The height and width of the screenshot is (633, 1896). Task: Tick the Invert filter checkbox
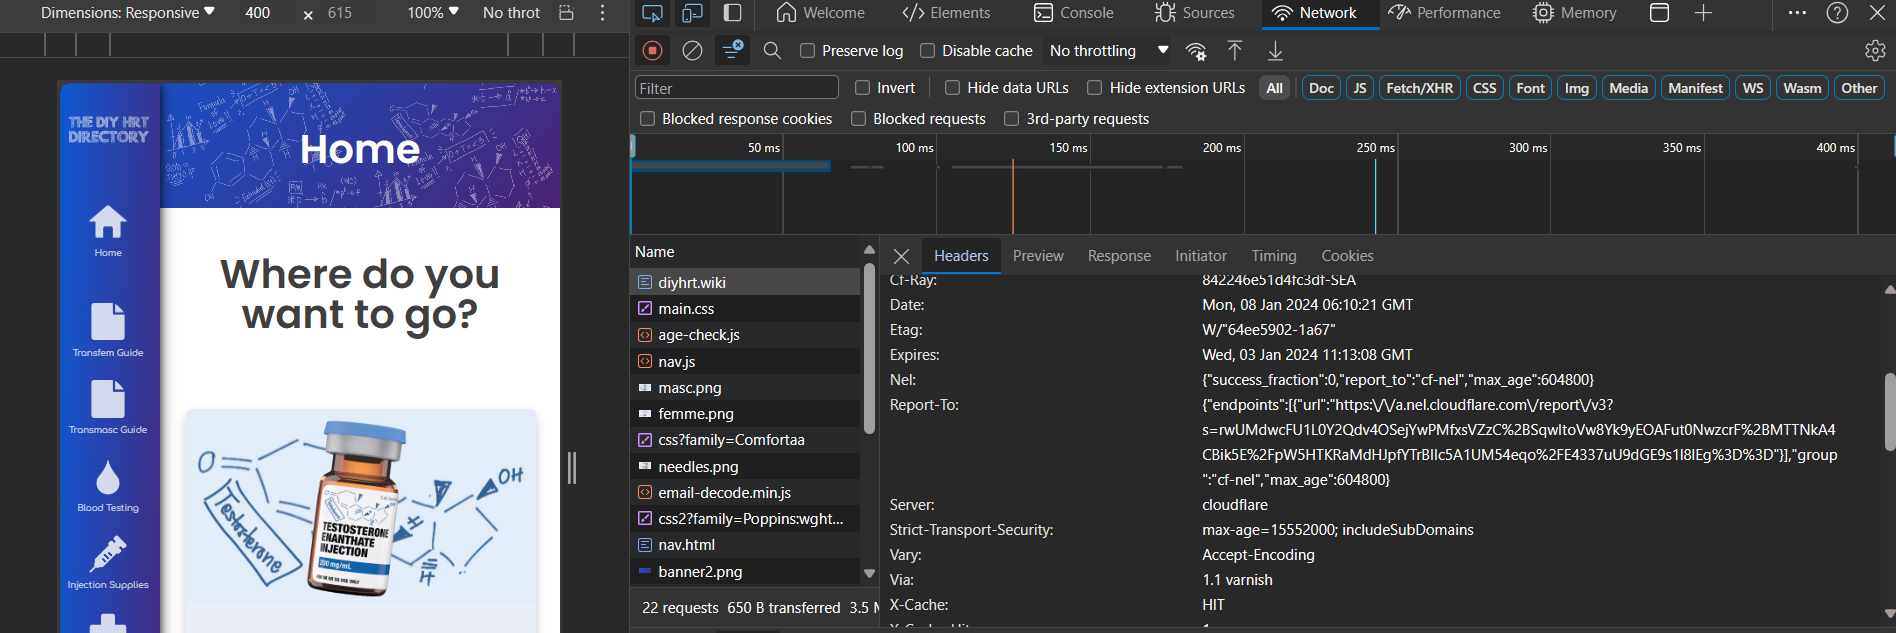point(863,88)
